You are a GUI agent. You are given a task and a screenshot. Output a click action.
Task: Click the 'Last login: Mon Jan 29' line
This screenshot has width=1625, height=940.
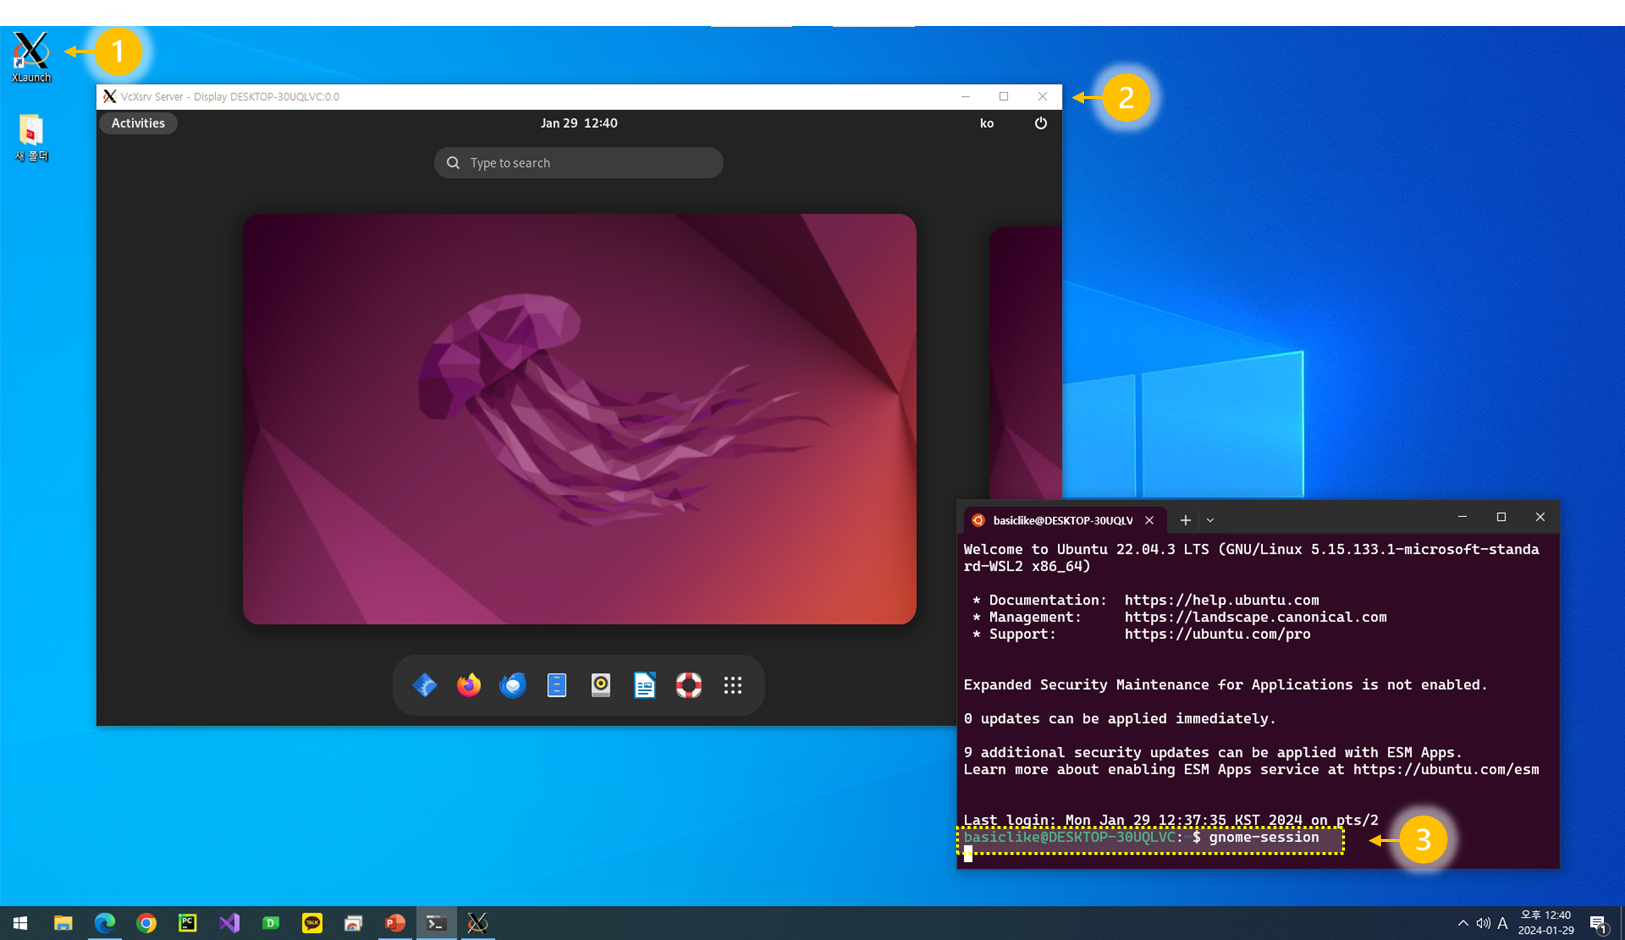point(1171,820)
